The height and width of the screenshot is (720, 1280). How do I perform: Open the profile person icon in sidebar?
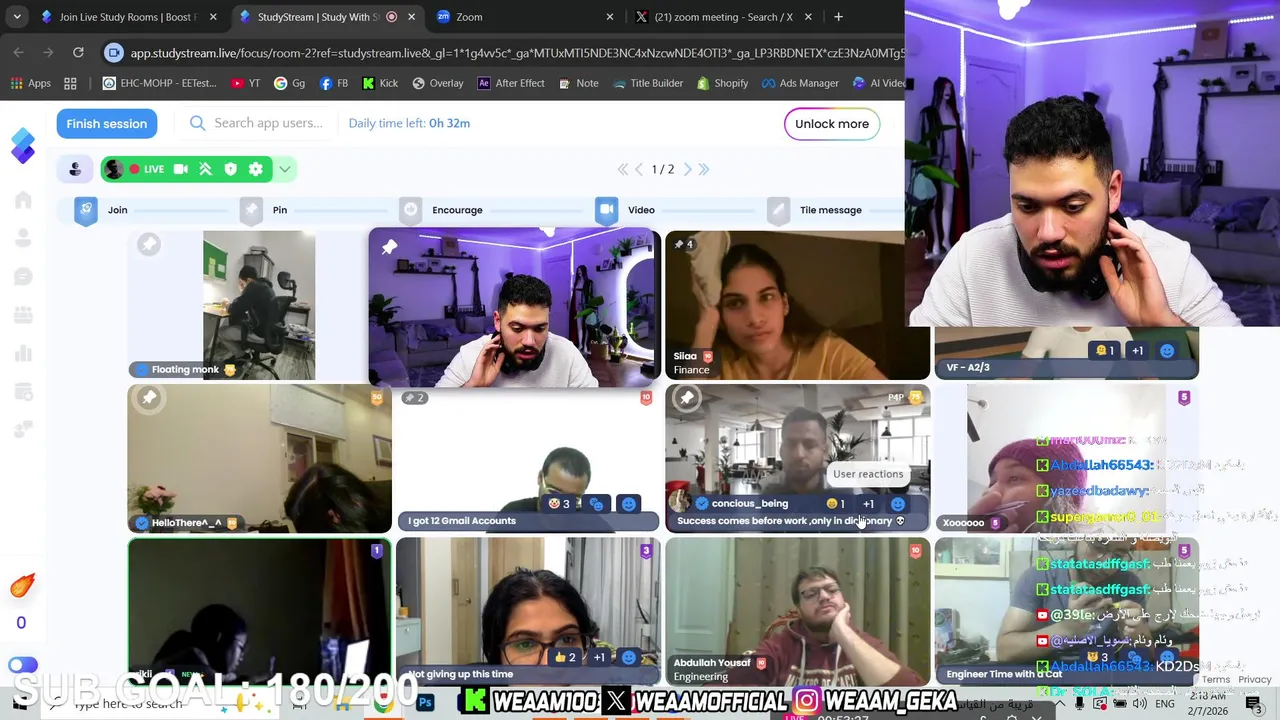pyautogui.click(x=23, y=238)
